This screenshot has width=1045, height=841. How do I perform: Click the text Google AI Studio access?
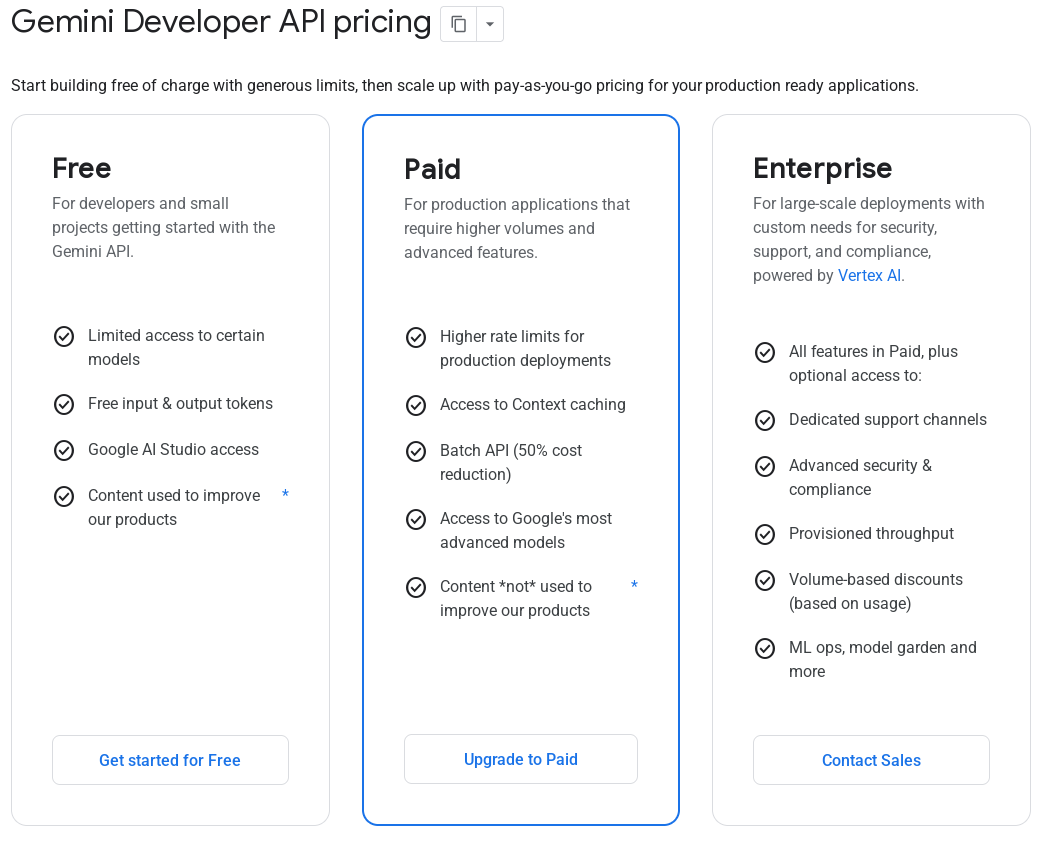pyautogui.click(x=173, y=449)
